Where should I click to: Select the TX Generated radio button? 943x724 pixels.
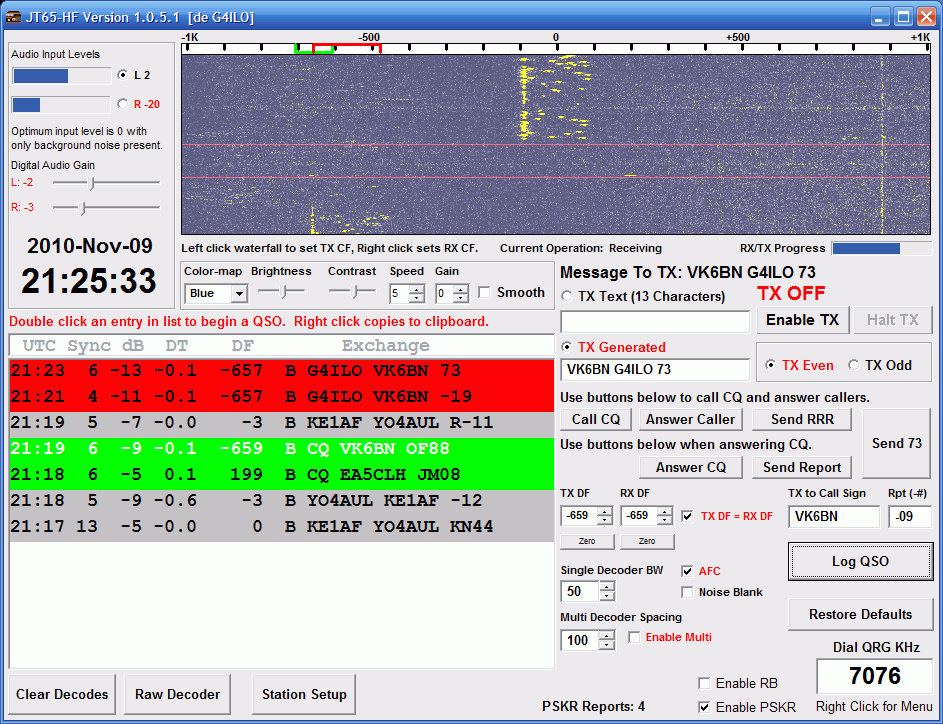click(x=567, y=347)
